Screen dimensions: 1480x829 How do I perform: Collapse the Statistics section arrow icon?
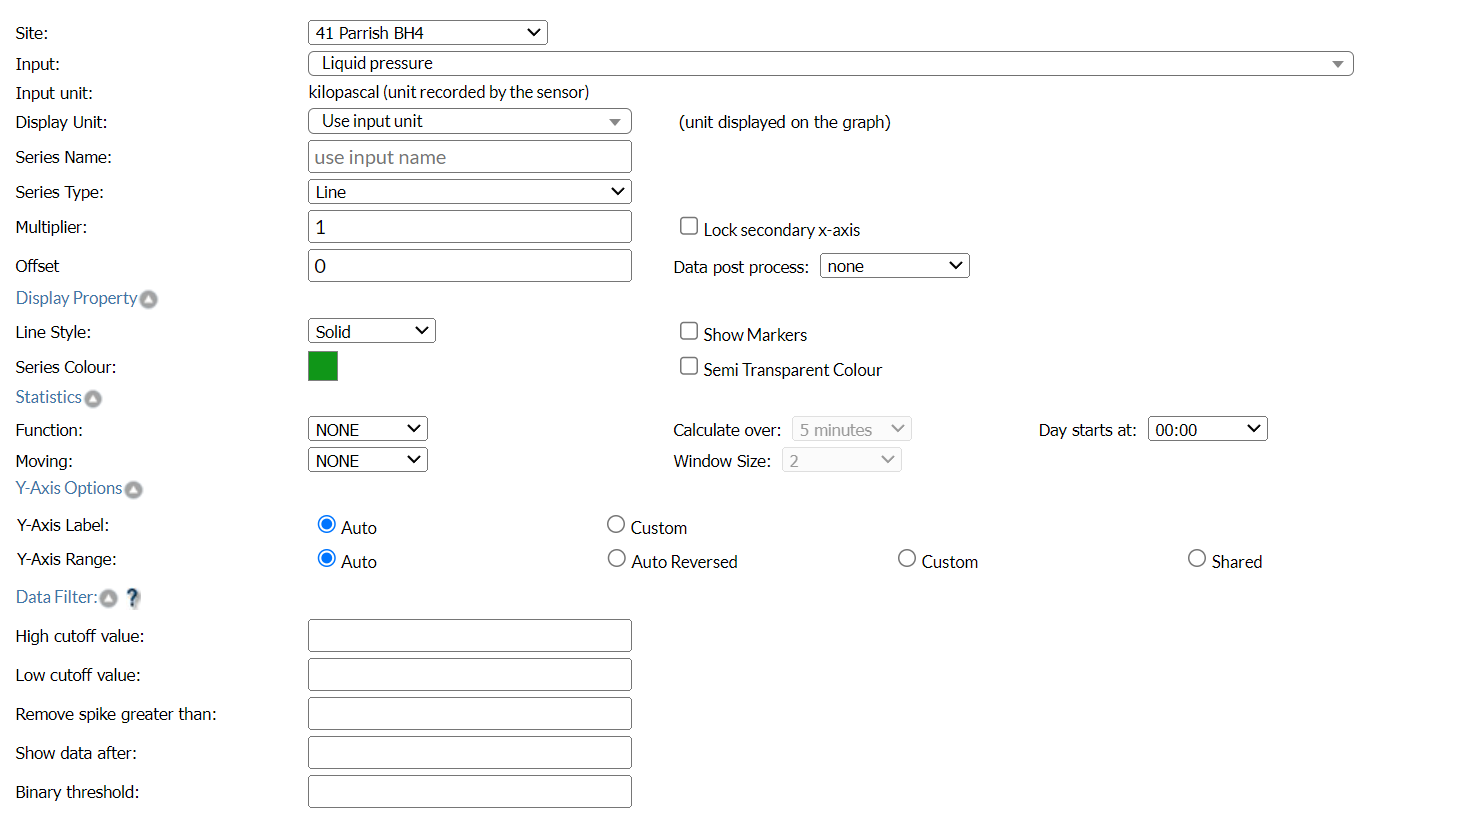[93, 399]
